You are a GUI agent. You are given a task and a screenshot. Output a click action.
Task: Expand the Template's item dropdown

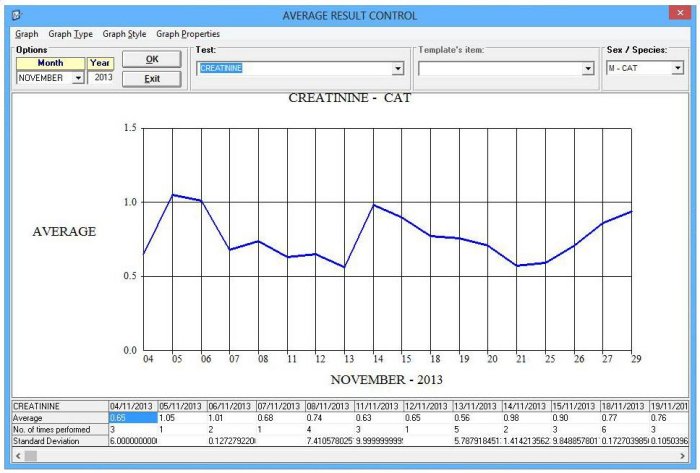click(x=588, y=69)
